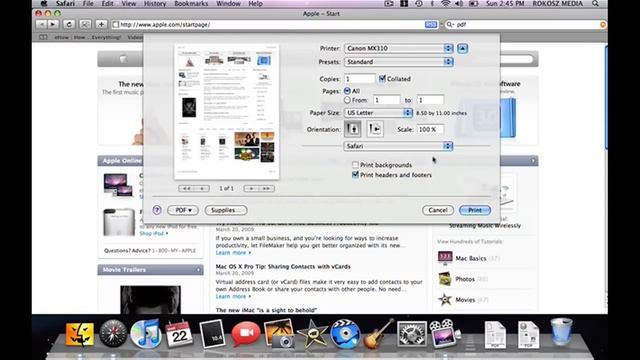Open the Edit menu
The width and height of the screenshot is (640, 360).
coord(107,4)
